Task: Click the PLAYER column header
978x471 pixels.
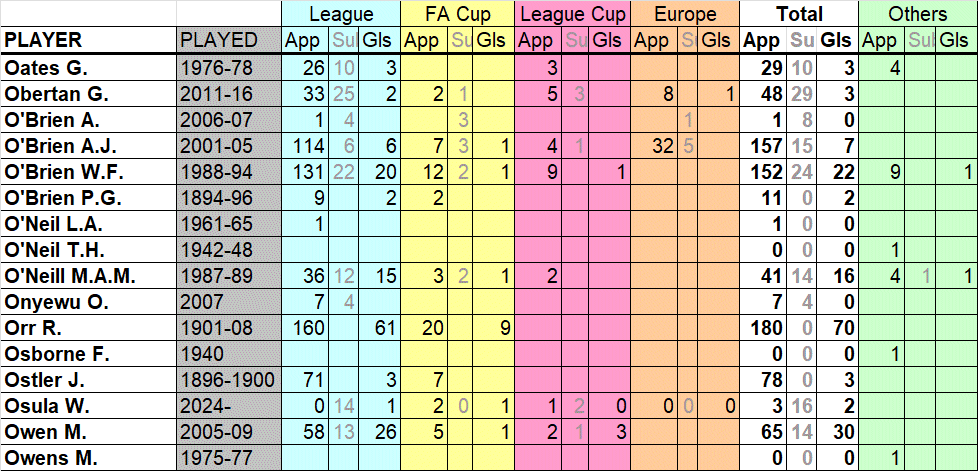Action: 42,41
